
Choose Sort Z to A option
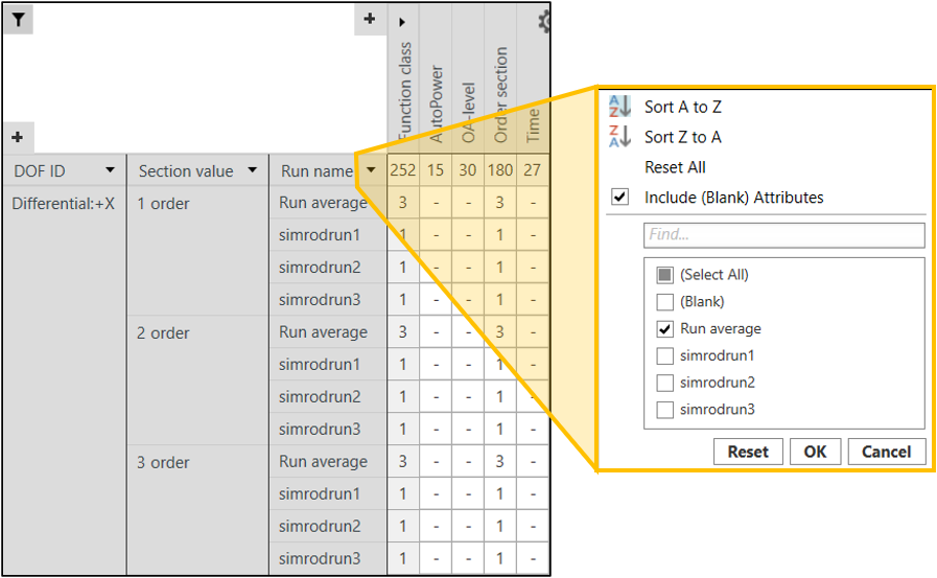point(683,137)
